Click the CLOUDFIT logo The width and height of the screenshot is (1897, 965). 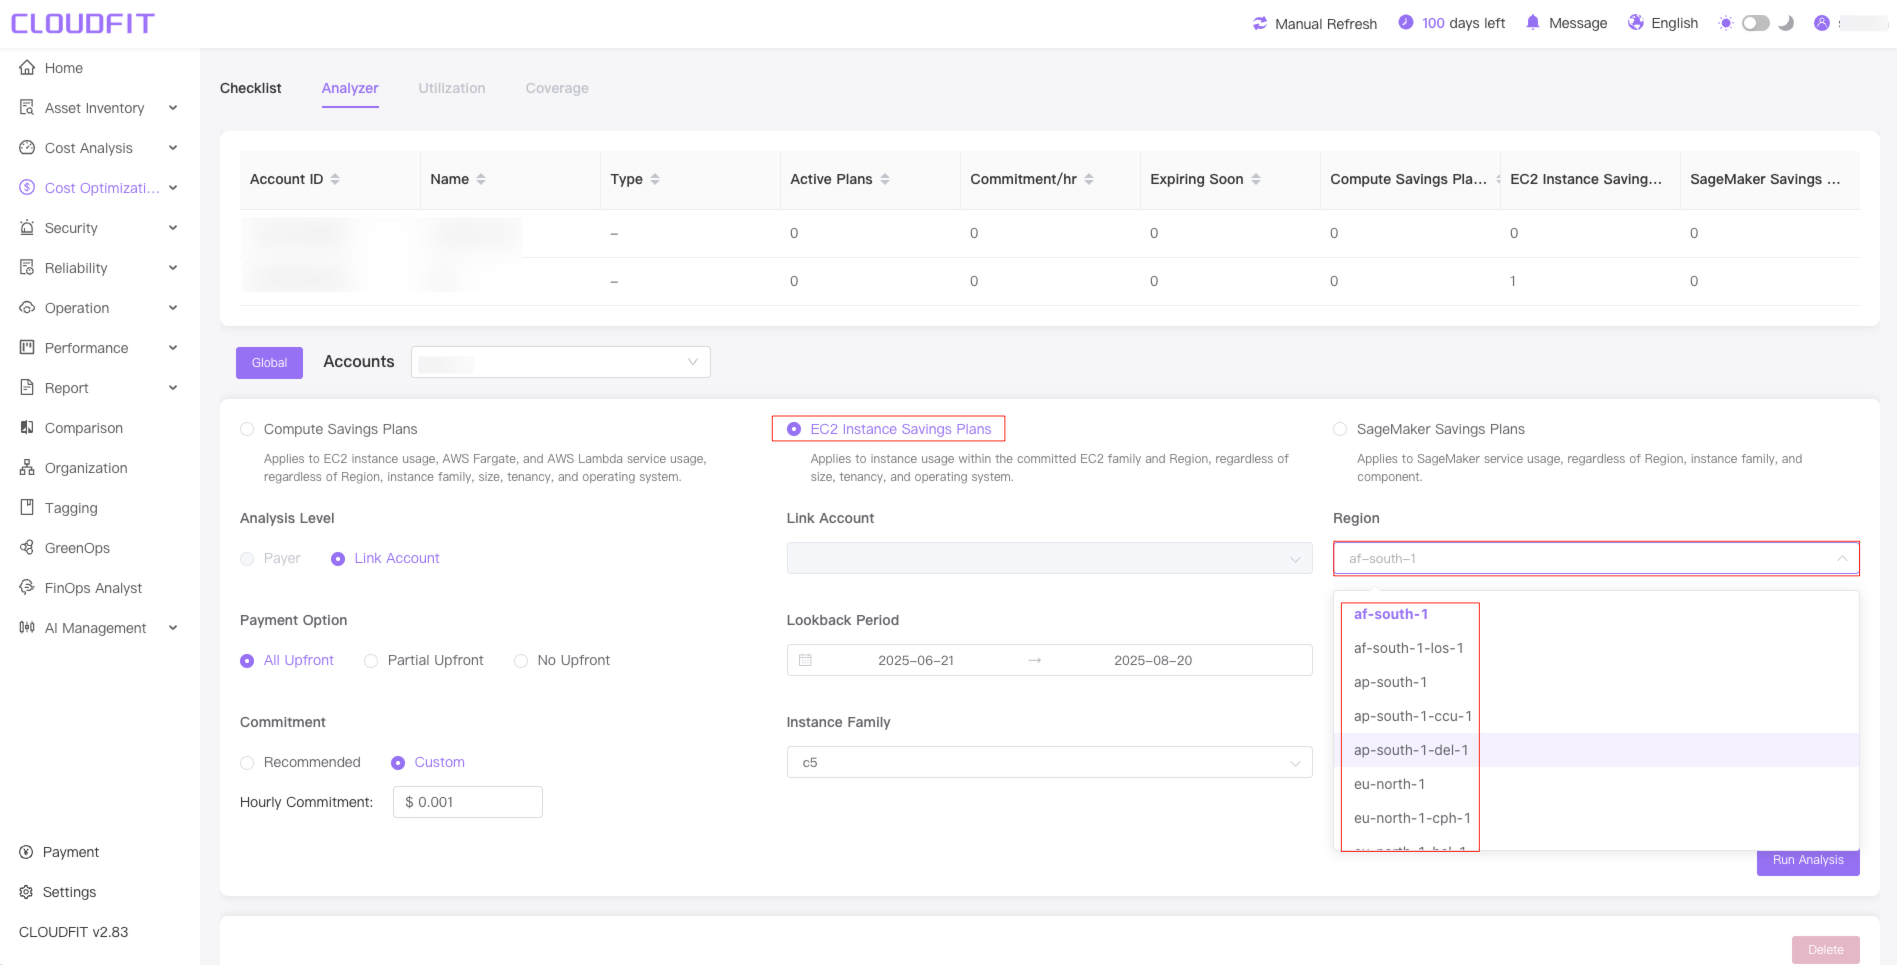(83, 23)
